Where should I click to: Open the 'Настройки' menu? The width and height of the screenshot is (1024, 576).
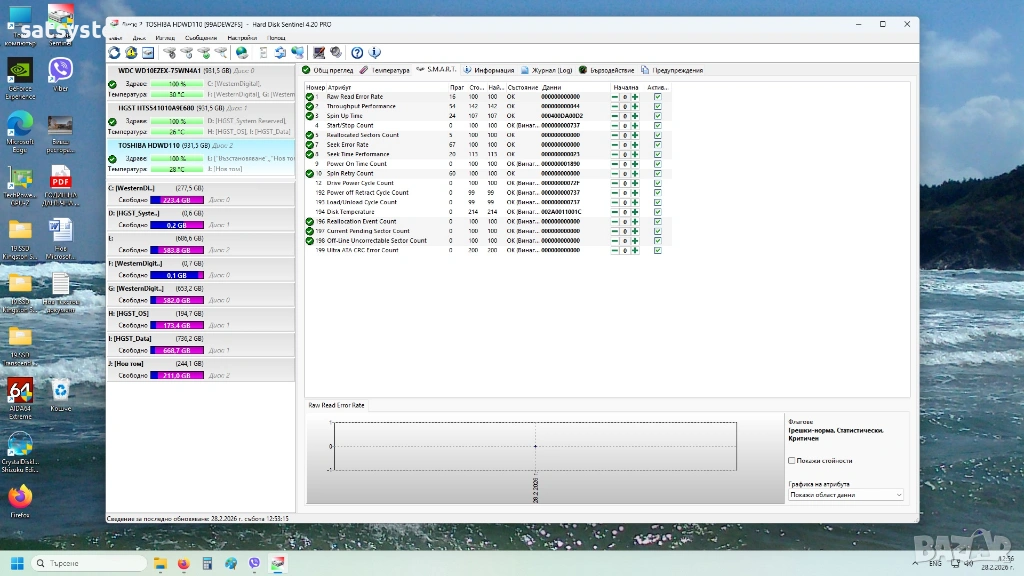pos(241,38)
